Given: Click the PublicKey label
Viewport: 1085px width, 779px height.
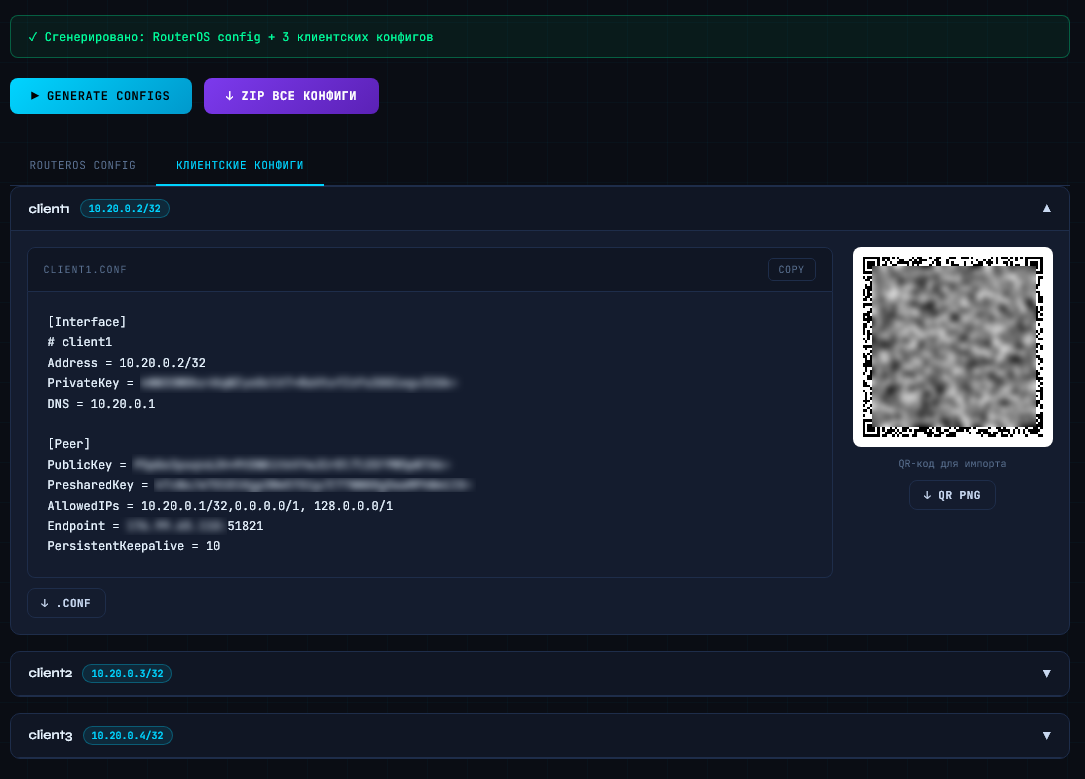Looking at the screenshot, I should coord(80,465).
